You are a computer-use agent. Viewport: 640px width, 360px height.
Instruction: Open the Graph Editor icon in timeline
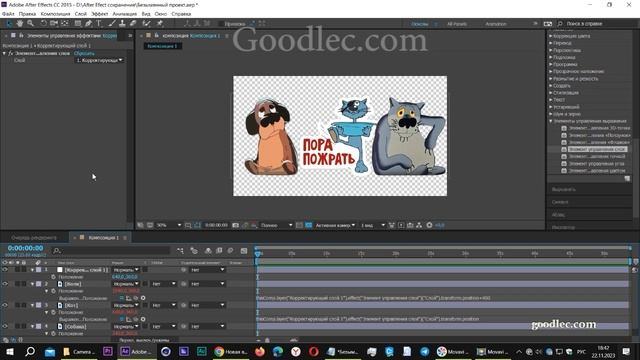[x=244, y=251]
